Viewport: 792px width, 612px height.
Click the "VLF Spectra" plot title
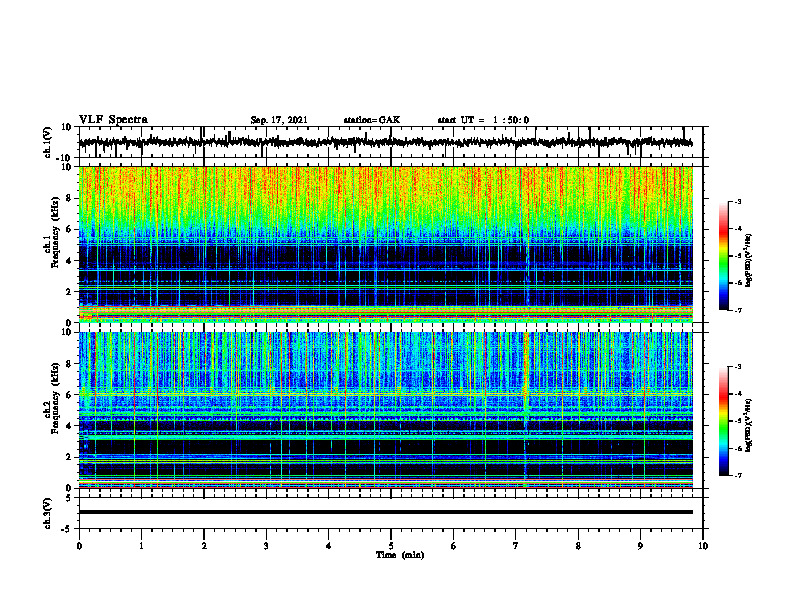[113, 120]
